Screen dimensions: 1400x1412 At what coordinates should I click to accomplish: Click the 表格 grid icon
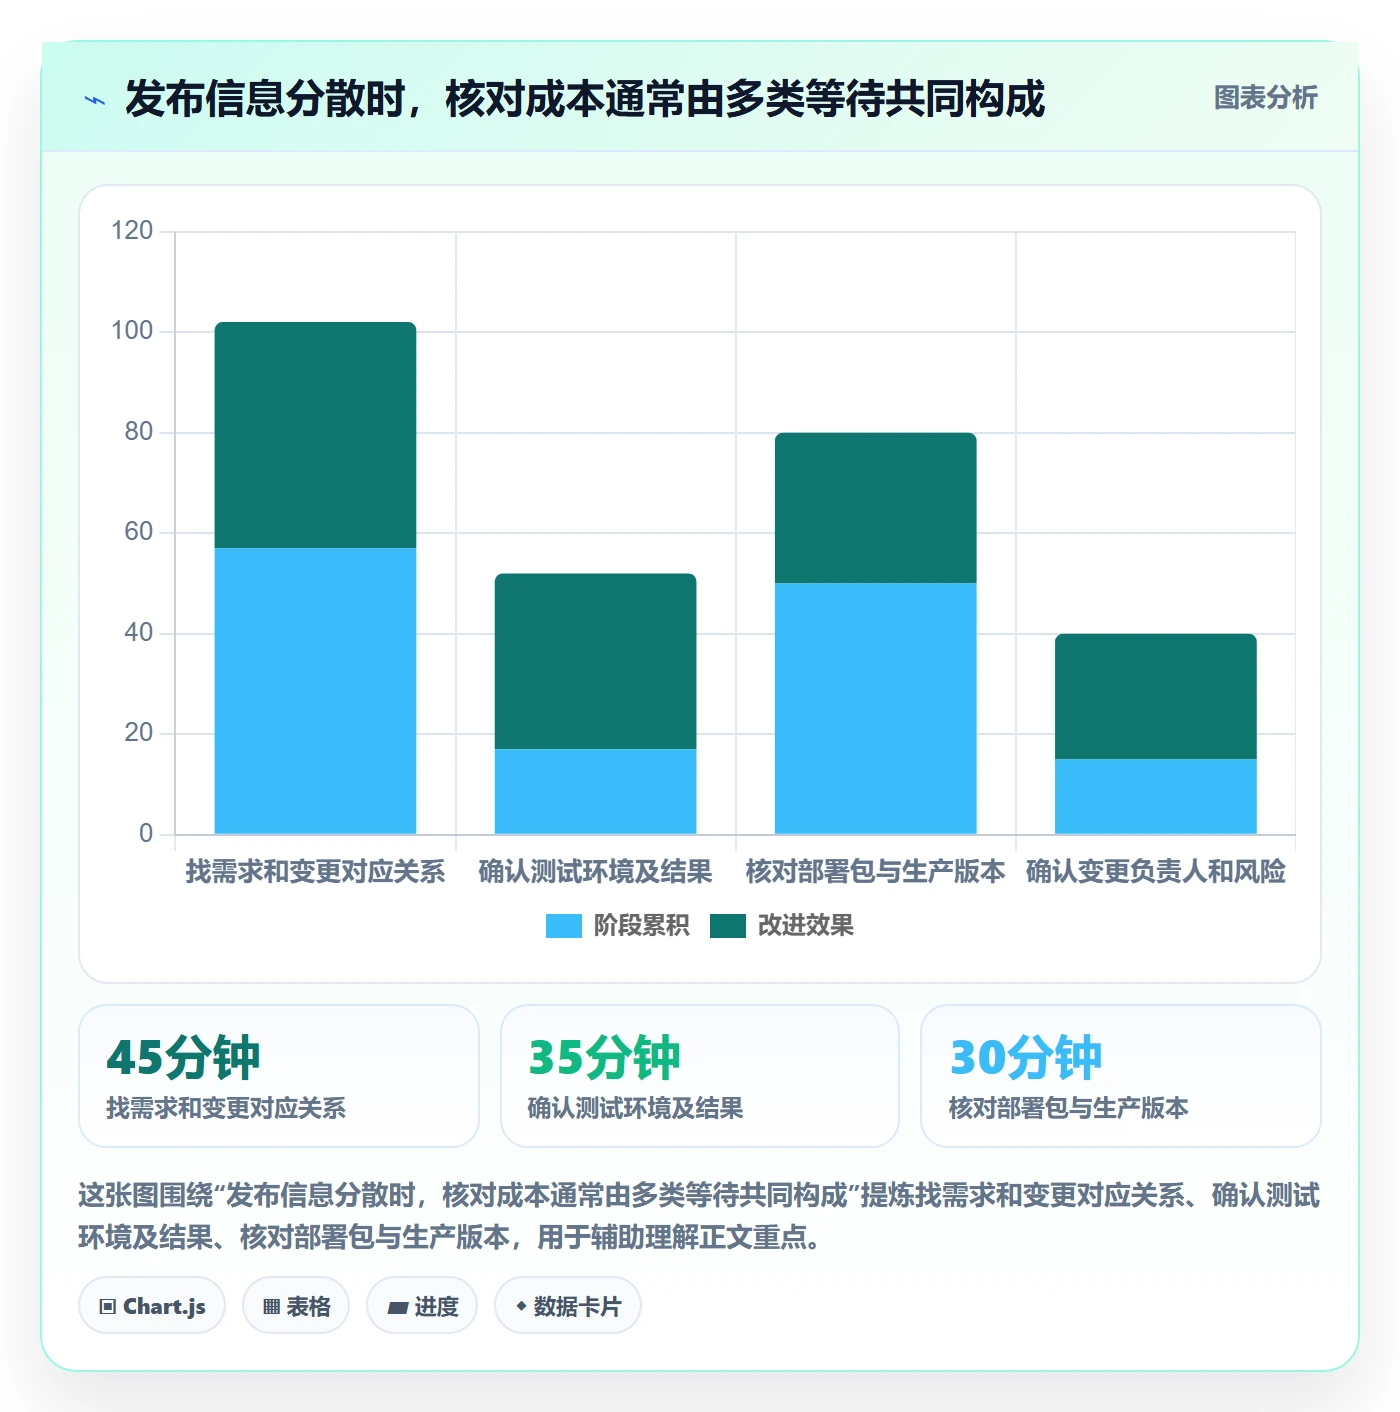(271, 1306)
